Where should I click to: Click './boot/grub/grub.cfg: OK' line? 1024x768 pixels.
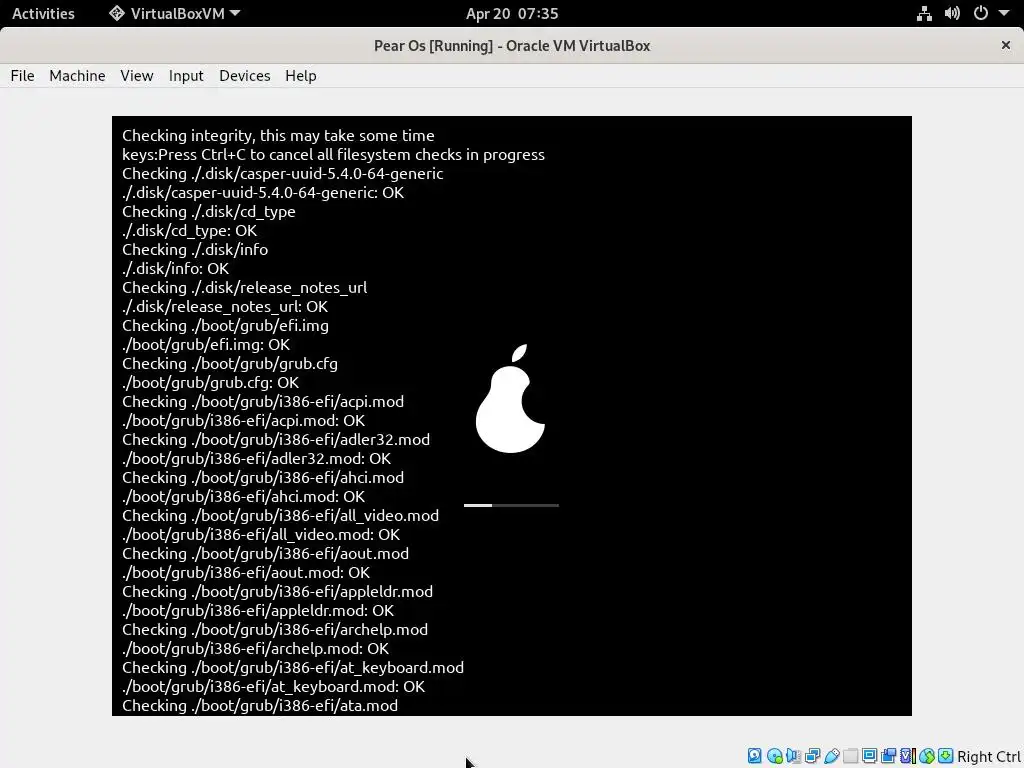tap(210, 383)
